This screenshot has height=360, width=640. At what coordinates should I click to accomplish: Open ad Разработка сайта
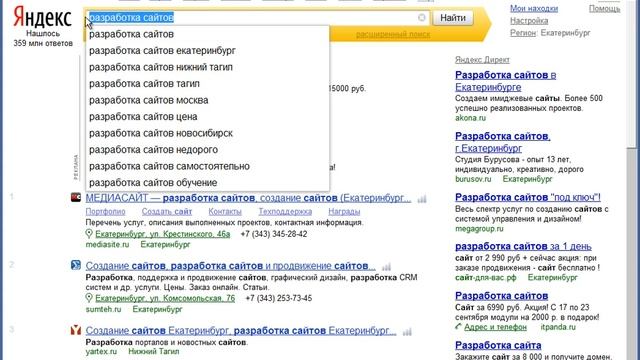point(498,345)
